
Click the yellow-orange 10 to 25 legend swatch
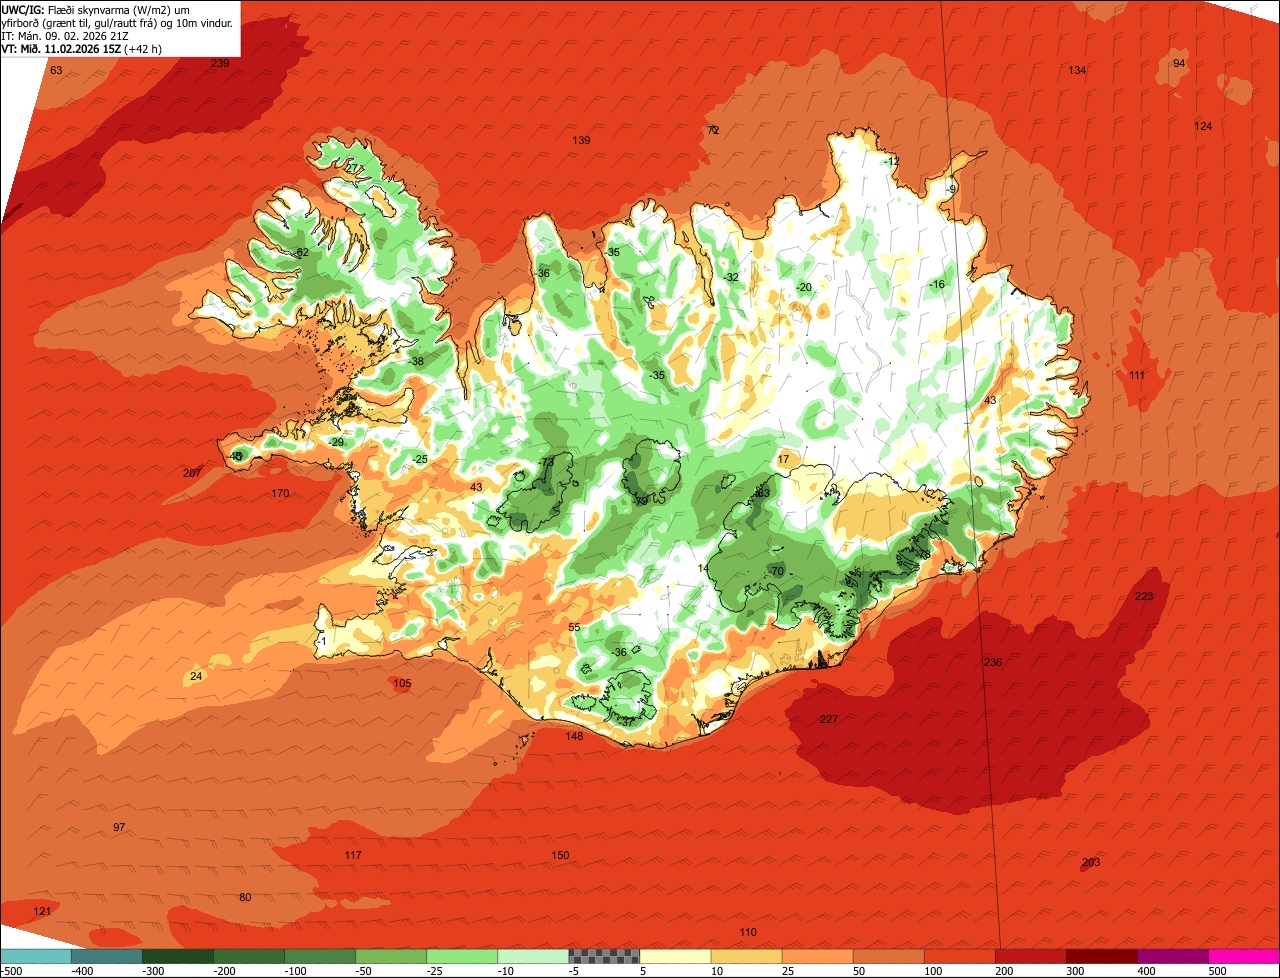pyautogui.click(x=746, y=956)
